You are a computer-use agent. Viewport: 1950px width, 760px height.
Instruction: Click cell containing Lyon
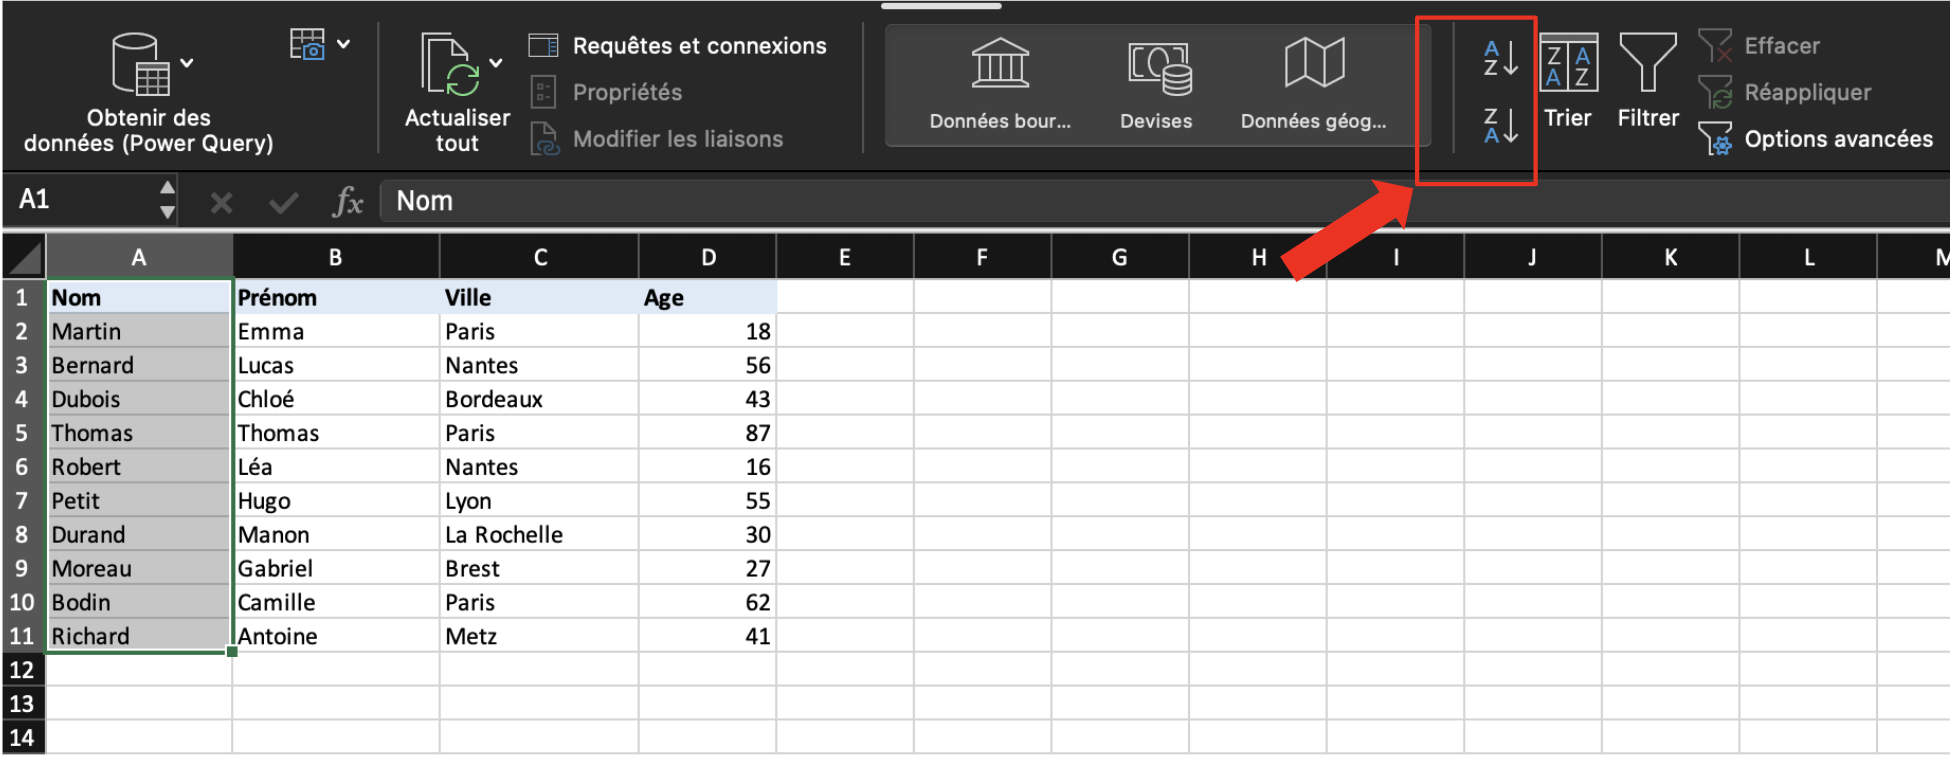(539, 501)
